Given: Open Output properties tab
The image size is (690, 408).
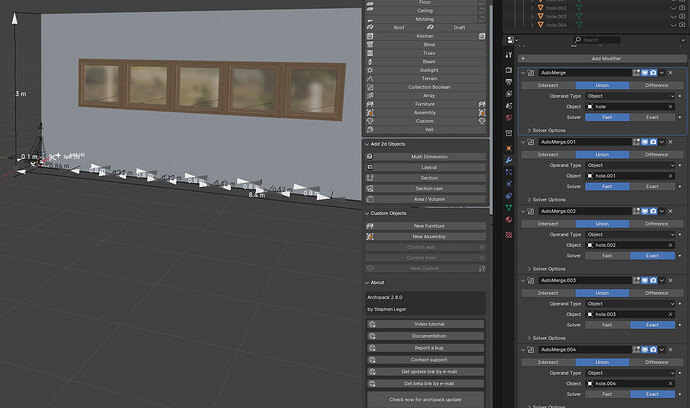Looking at the screenshot, I should (x=509, y=82).
